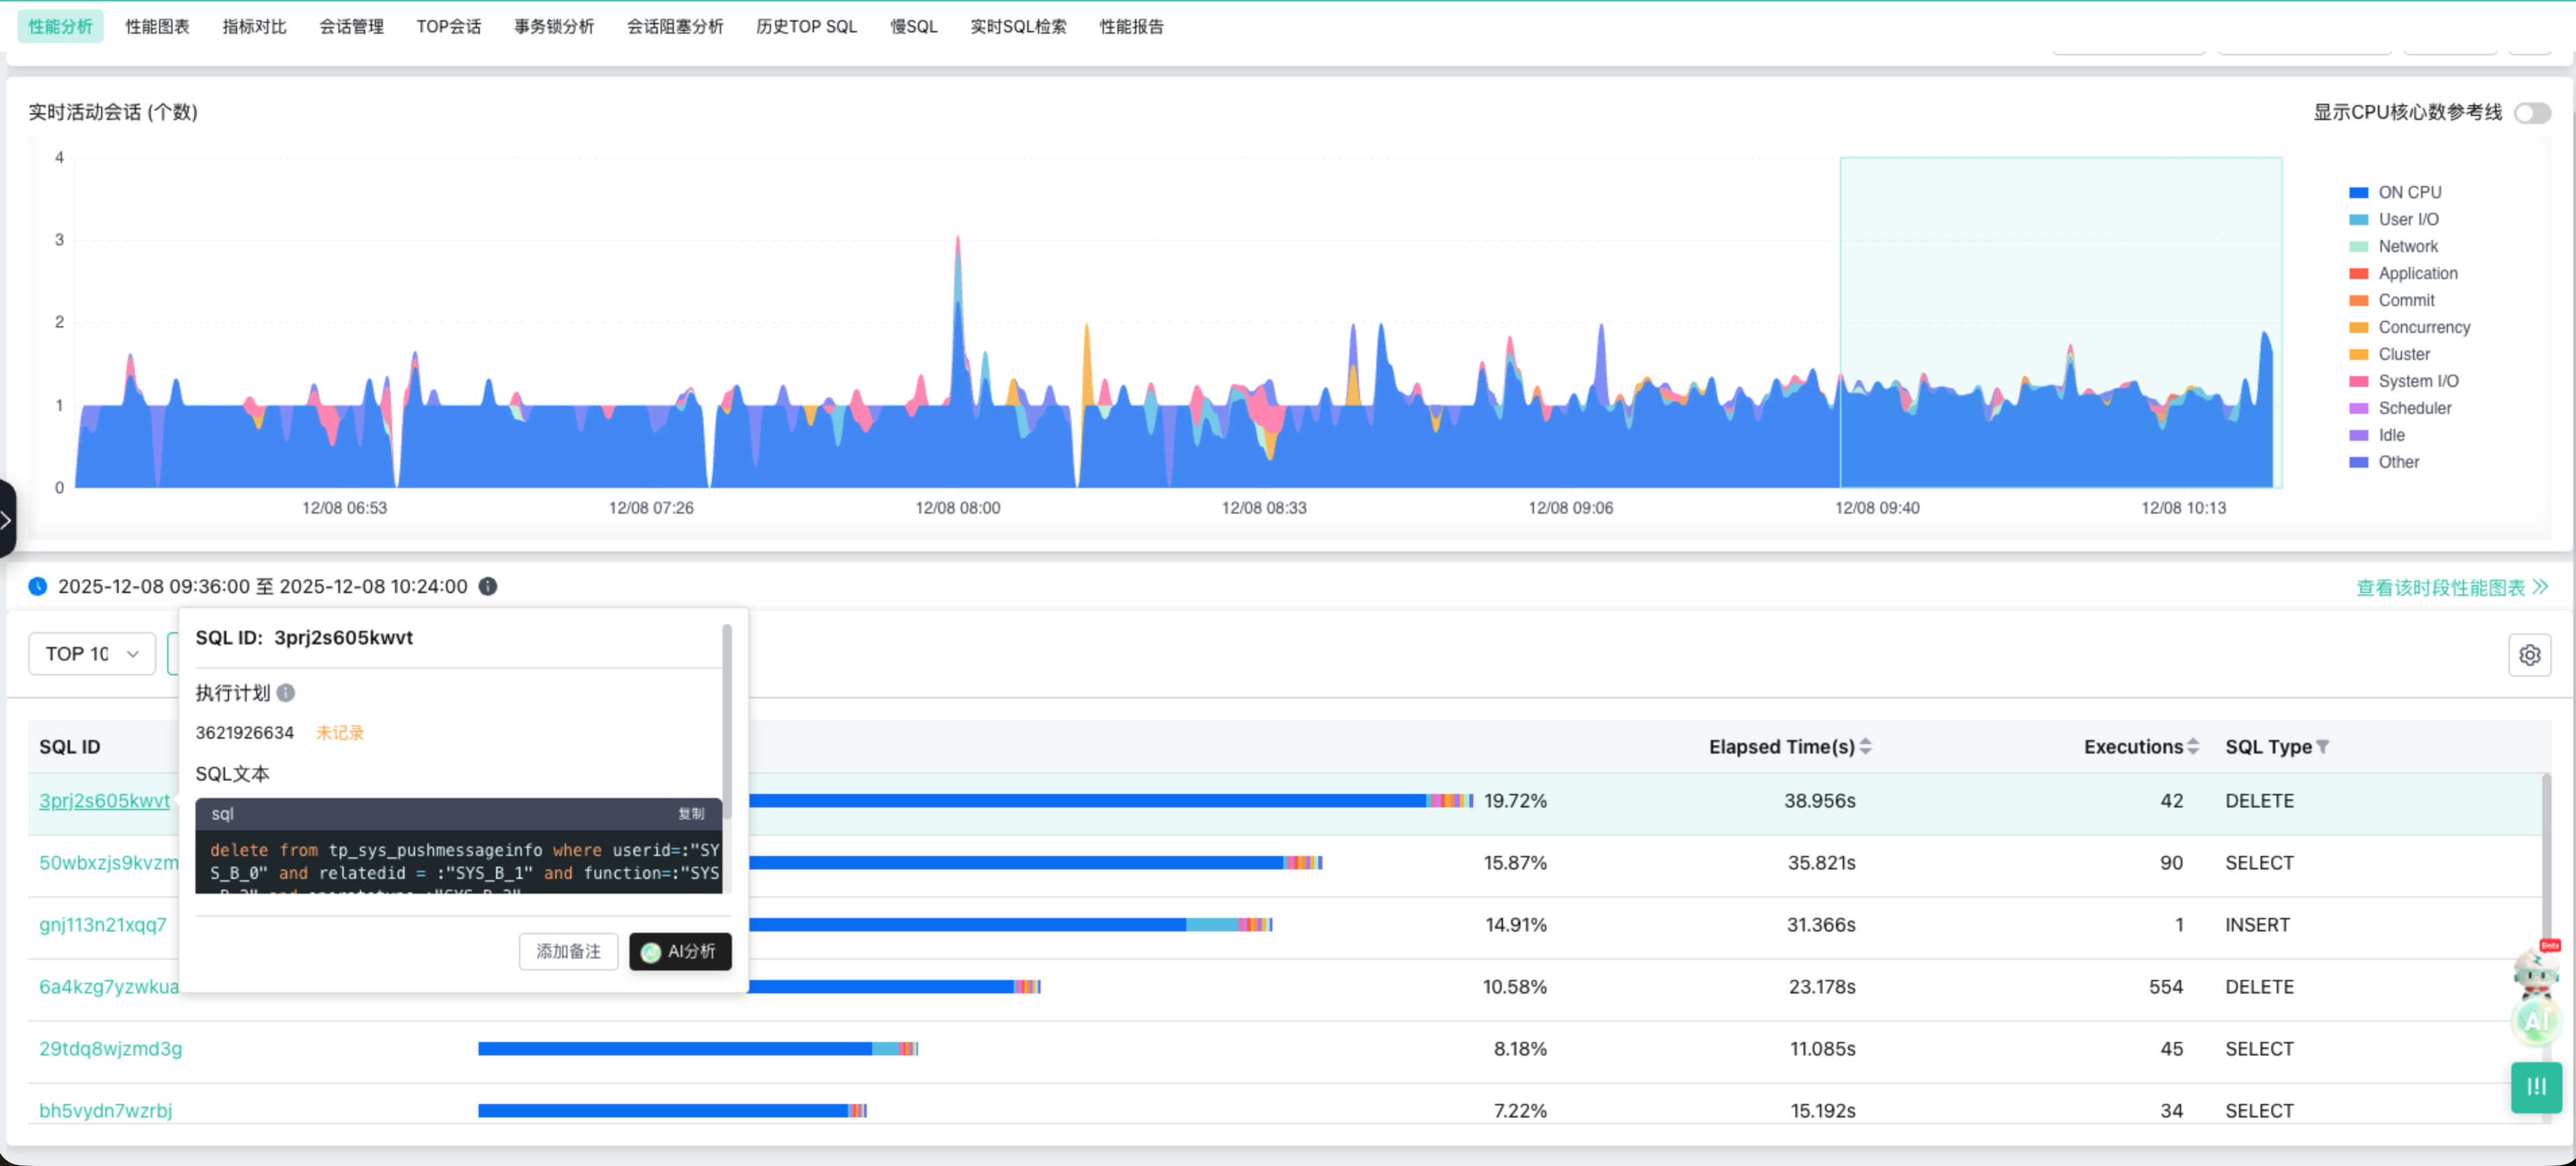Click info icon beside the time range
The image size is (2576, 1166).
pyautogui.click(x=488, y=587)
